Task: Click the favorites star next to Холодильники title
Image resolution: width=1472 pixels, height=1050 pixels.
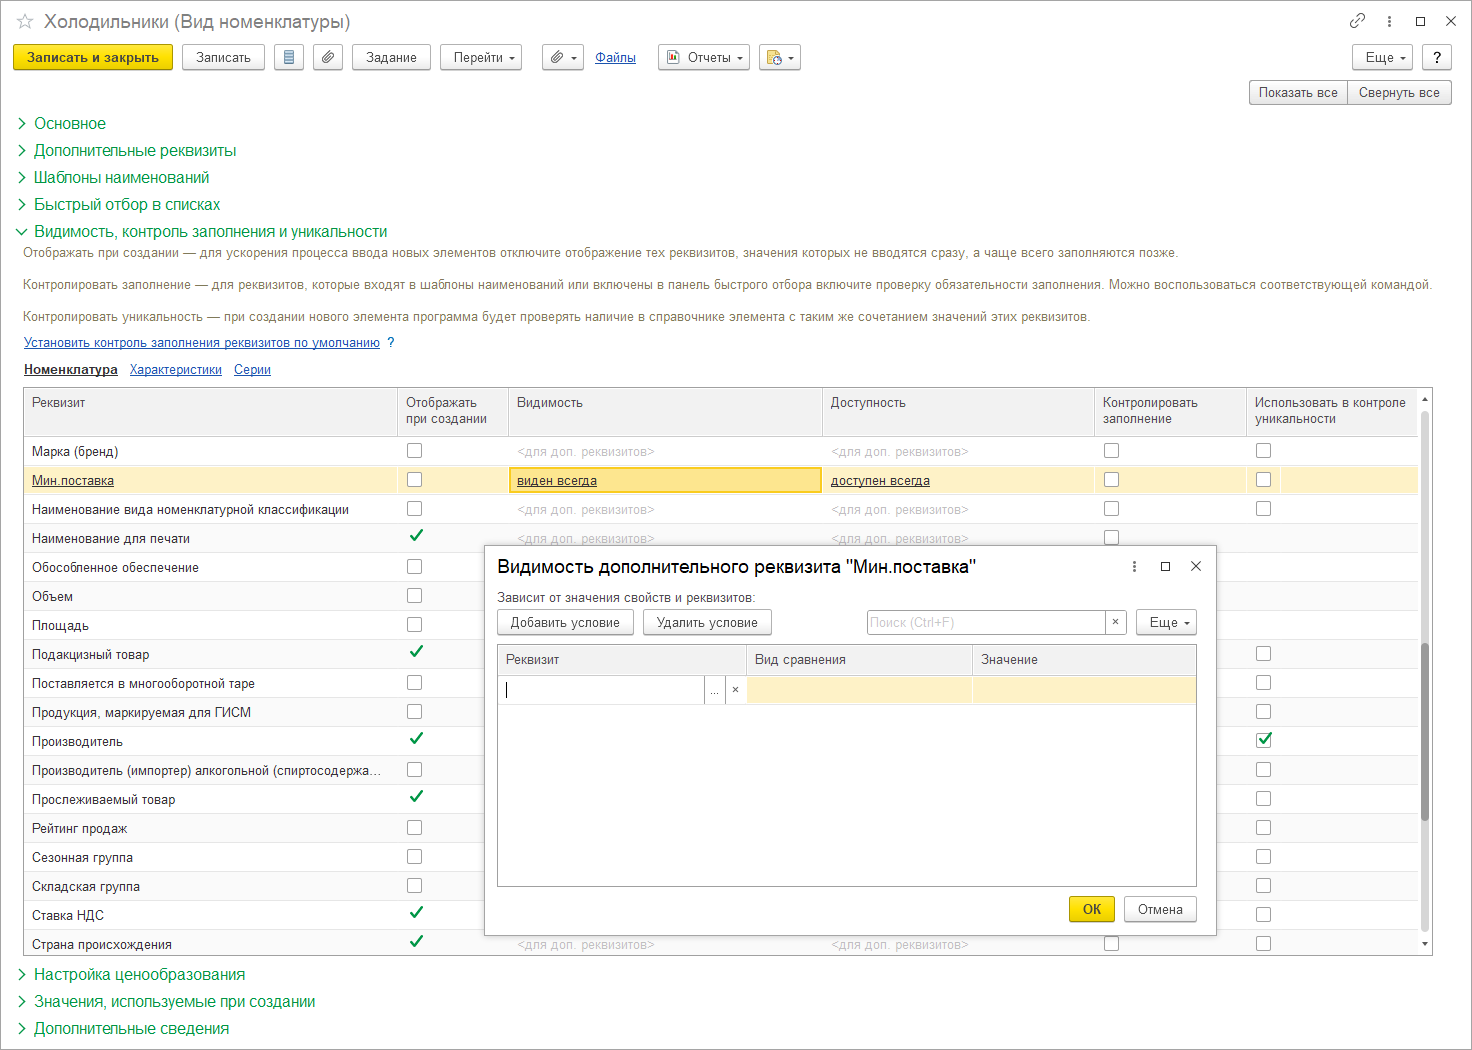Action: coord(25,21)
